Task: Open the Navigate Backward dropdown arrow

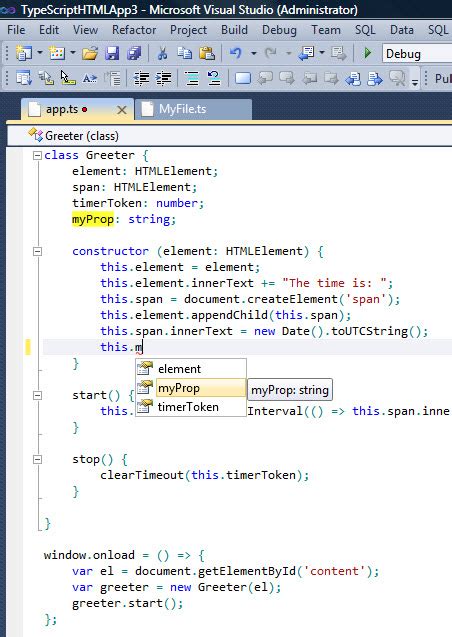Action: [x=322, y=53]
